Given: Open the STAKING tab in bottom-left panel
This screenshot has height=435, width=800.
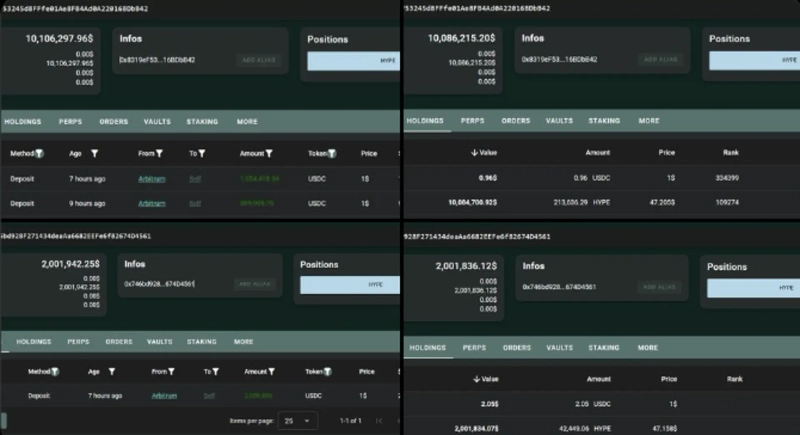Looking at the screenshot, I should [x=201, y=342].
